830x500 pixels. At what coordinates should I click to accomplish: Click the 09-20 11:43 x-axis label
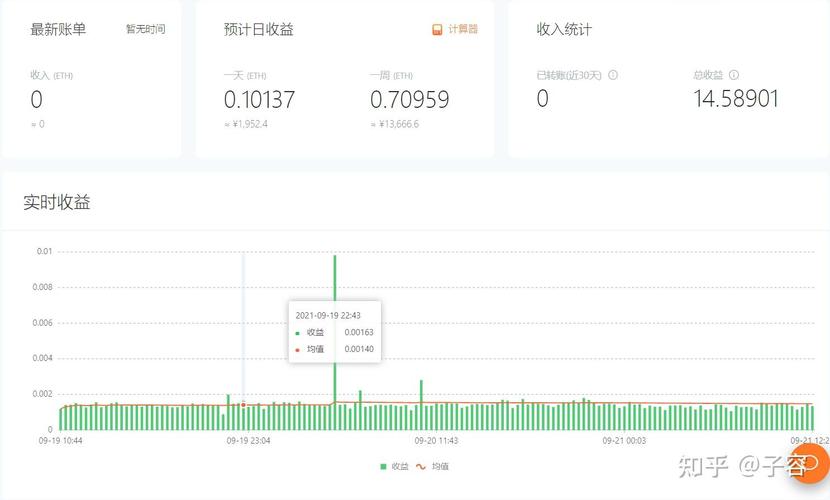pos(436,440)
